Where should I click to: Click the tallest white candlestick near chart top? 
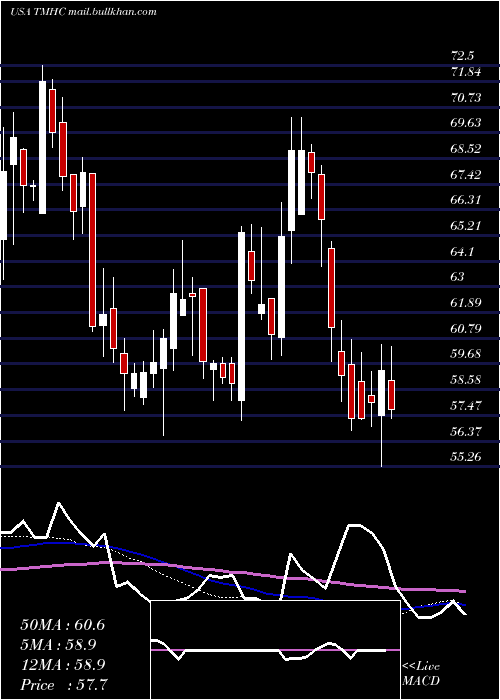[x=42, y=147]
